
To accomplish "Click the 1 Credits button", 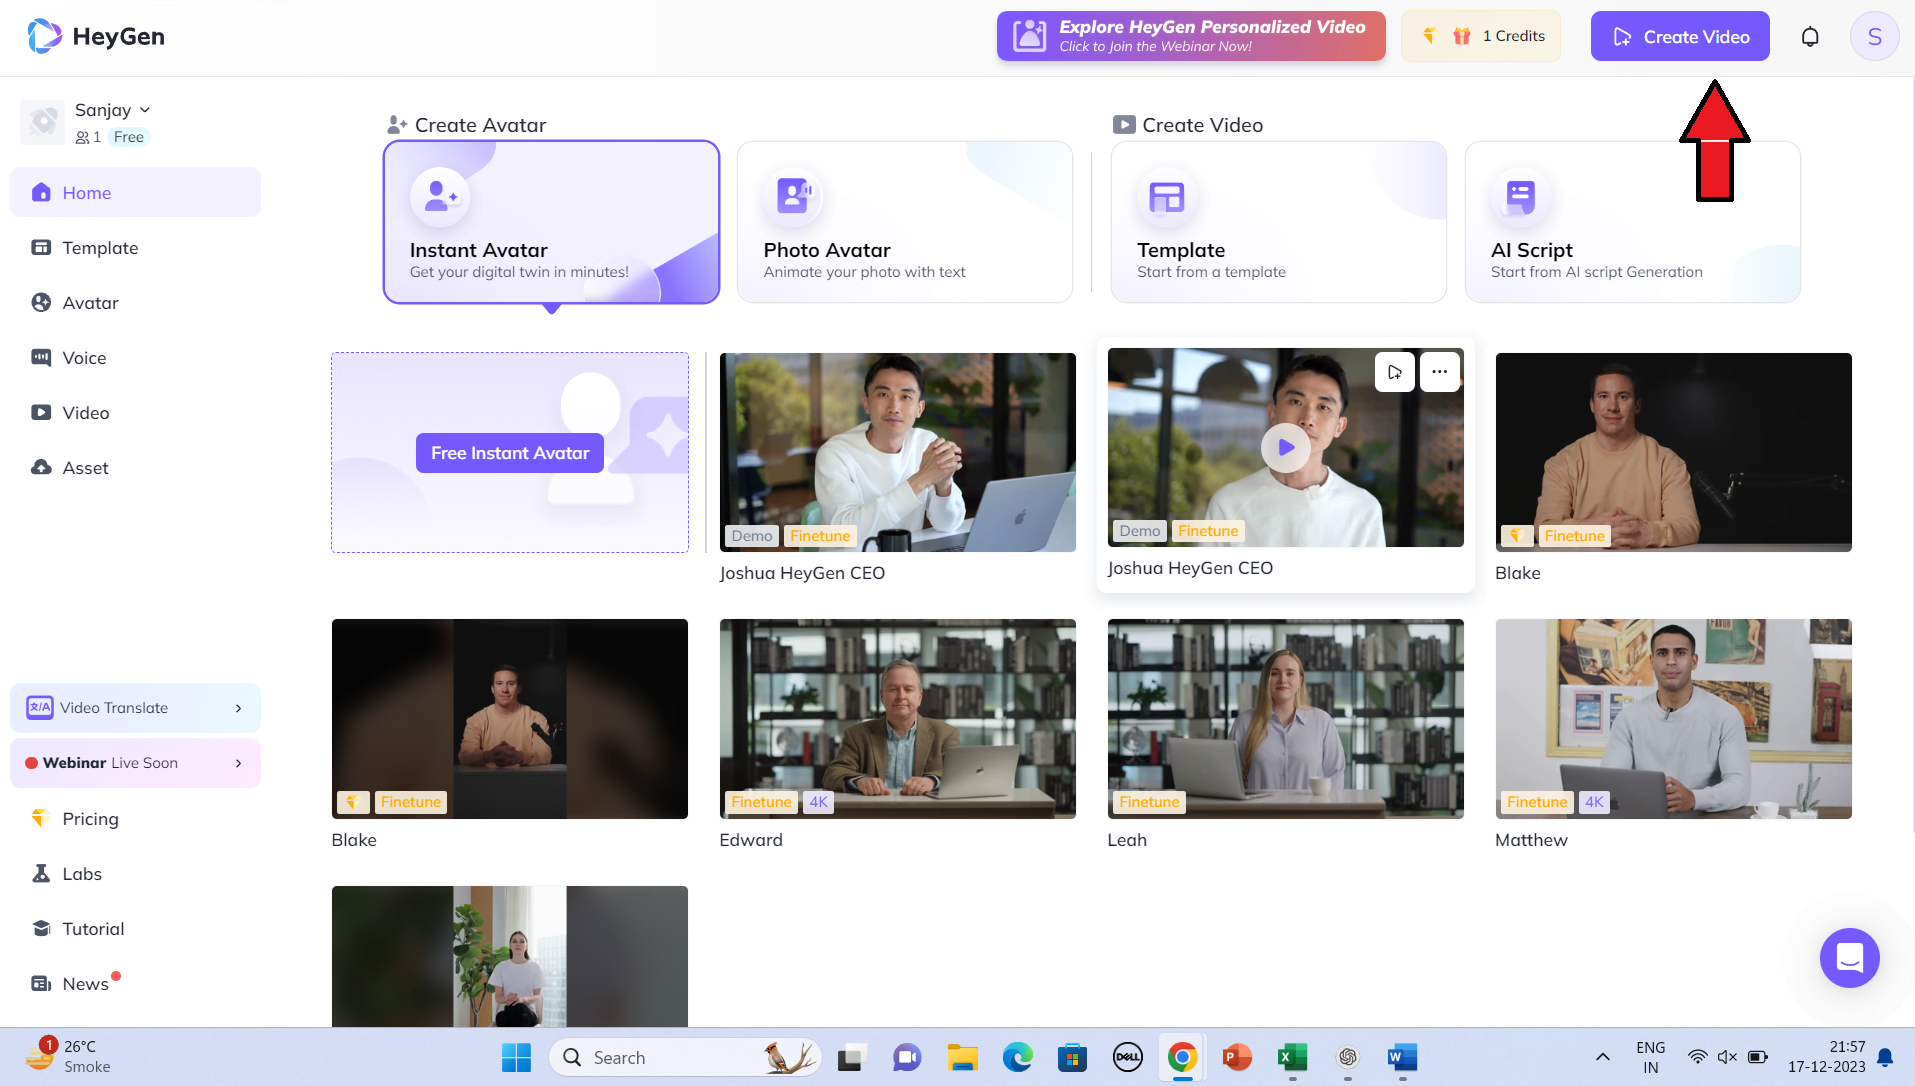I will point(1480,36).
